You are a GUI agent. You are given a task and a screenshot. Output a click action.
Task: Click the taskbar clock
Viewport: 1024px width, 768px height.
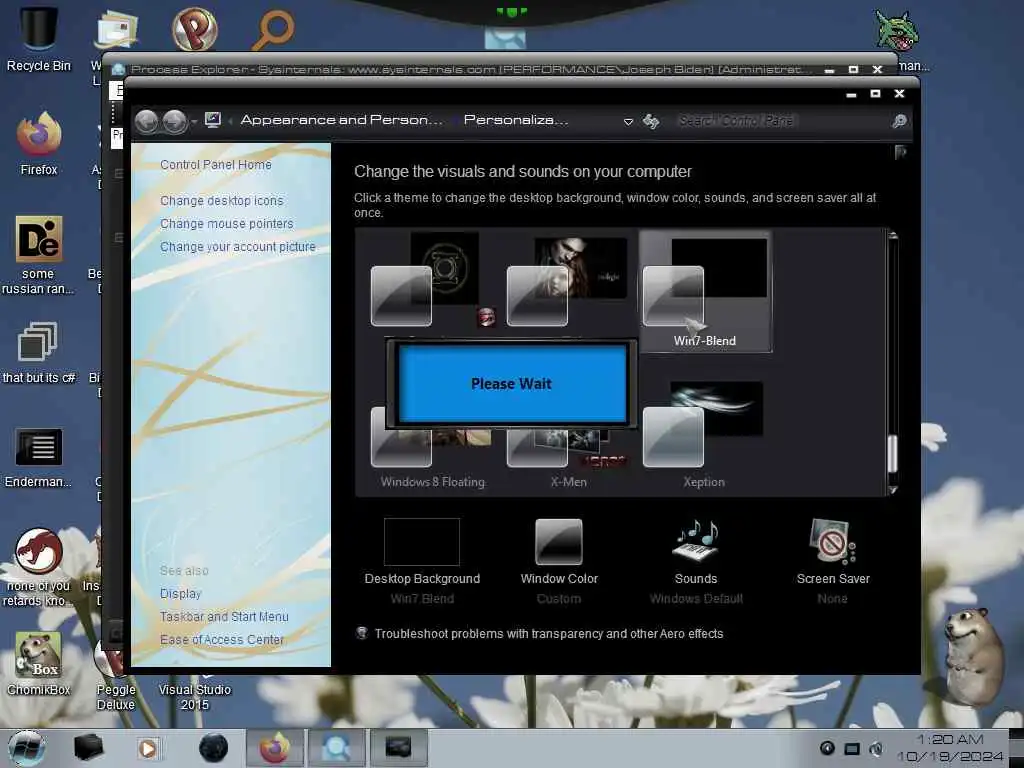point(950,748)
